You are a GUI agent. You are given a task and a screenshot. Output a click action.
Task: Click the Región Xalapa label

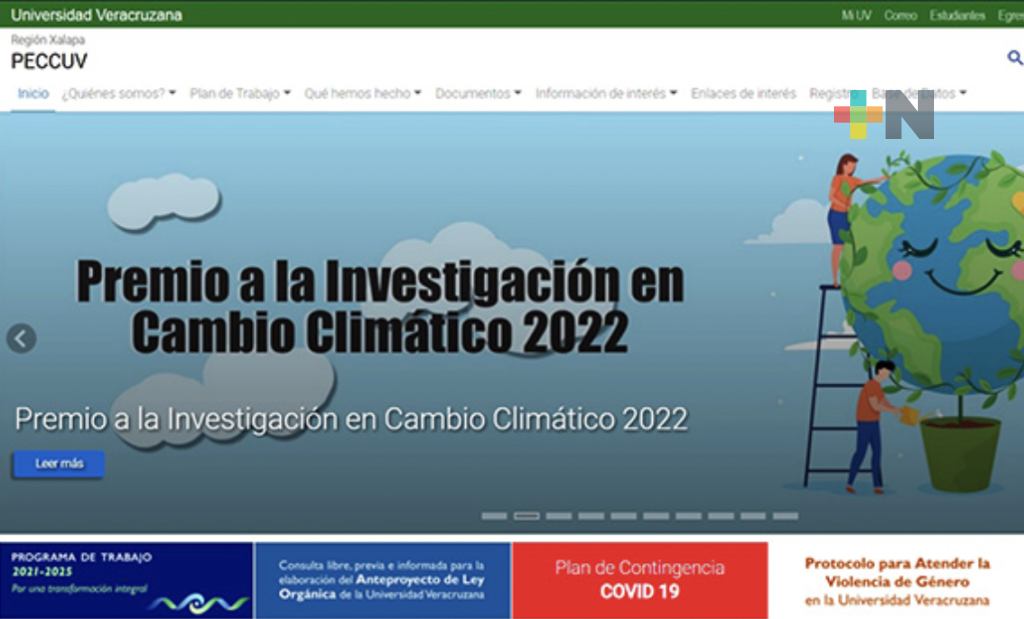(48, 40)
